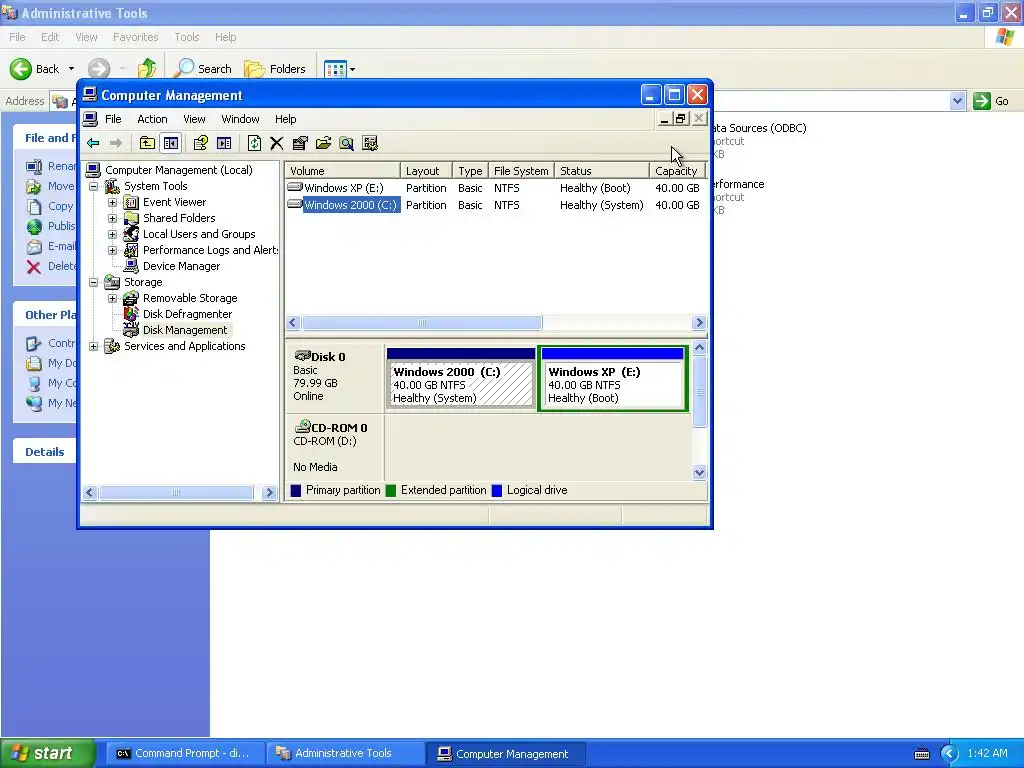Select the Windows 2000 (C:) partition block

(x=461, y=379)
